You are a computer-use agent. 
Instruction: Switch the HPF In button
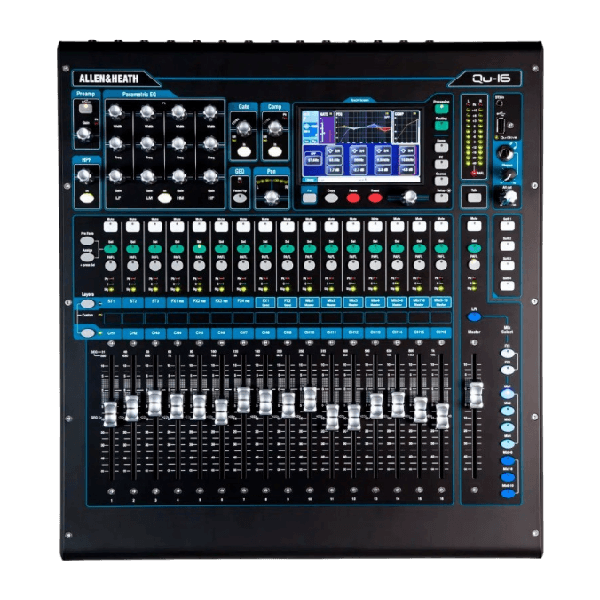[x=87, y=198]
